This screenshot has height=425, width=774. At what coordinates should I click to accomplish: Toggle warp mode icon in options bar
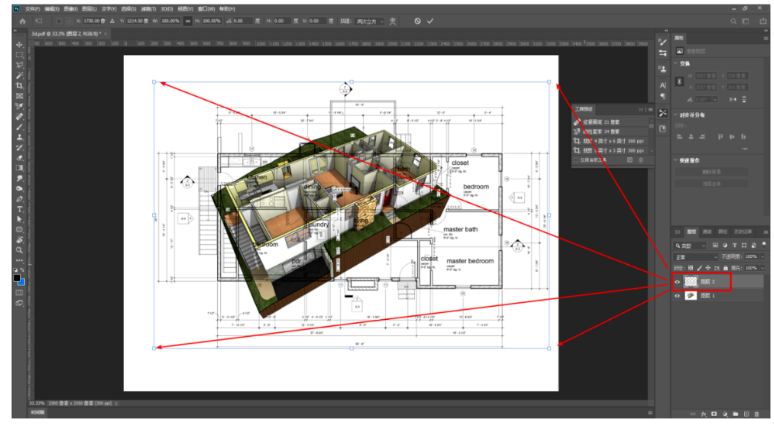click(393, 21)
